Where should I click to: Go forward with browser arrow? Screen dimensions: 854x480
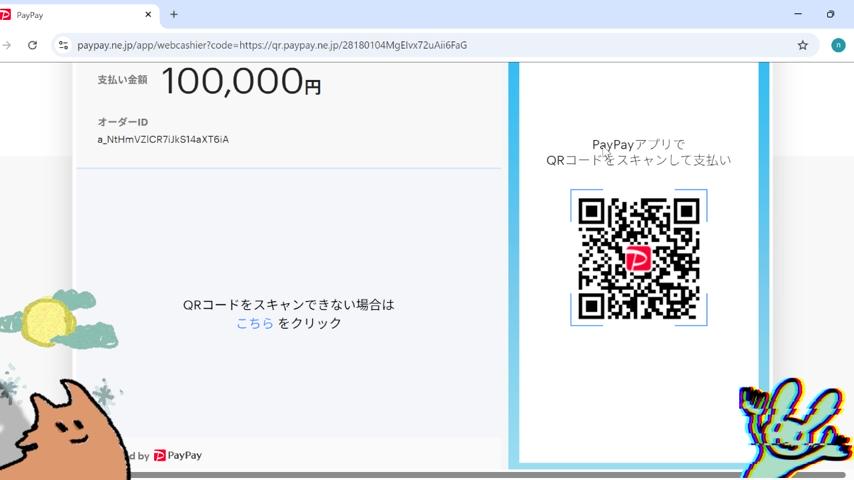click(7, 45)
